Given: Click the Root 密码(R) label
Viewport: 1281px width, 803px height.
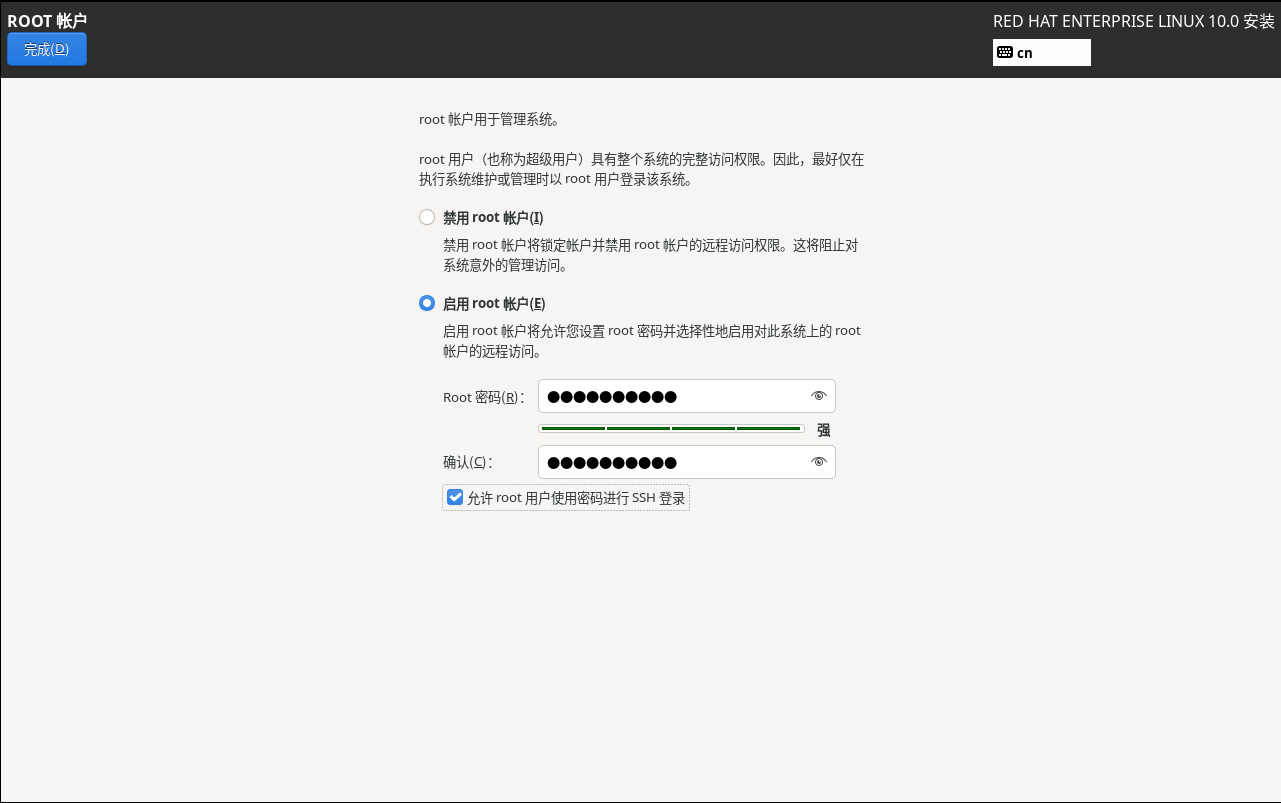Looking at the screenshot, I should [x=483, y=397].
